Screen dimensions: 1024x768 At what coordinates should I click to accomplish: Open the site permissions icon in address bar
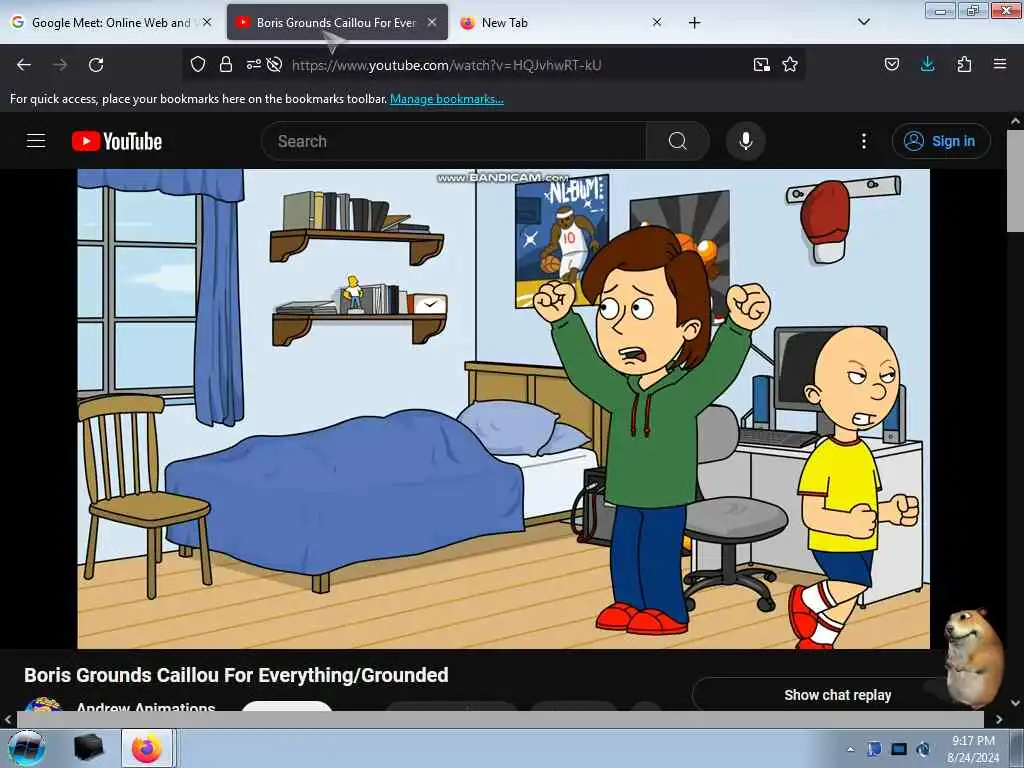[x=253, y=64]
